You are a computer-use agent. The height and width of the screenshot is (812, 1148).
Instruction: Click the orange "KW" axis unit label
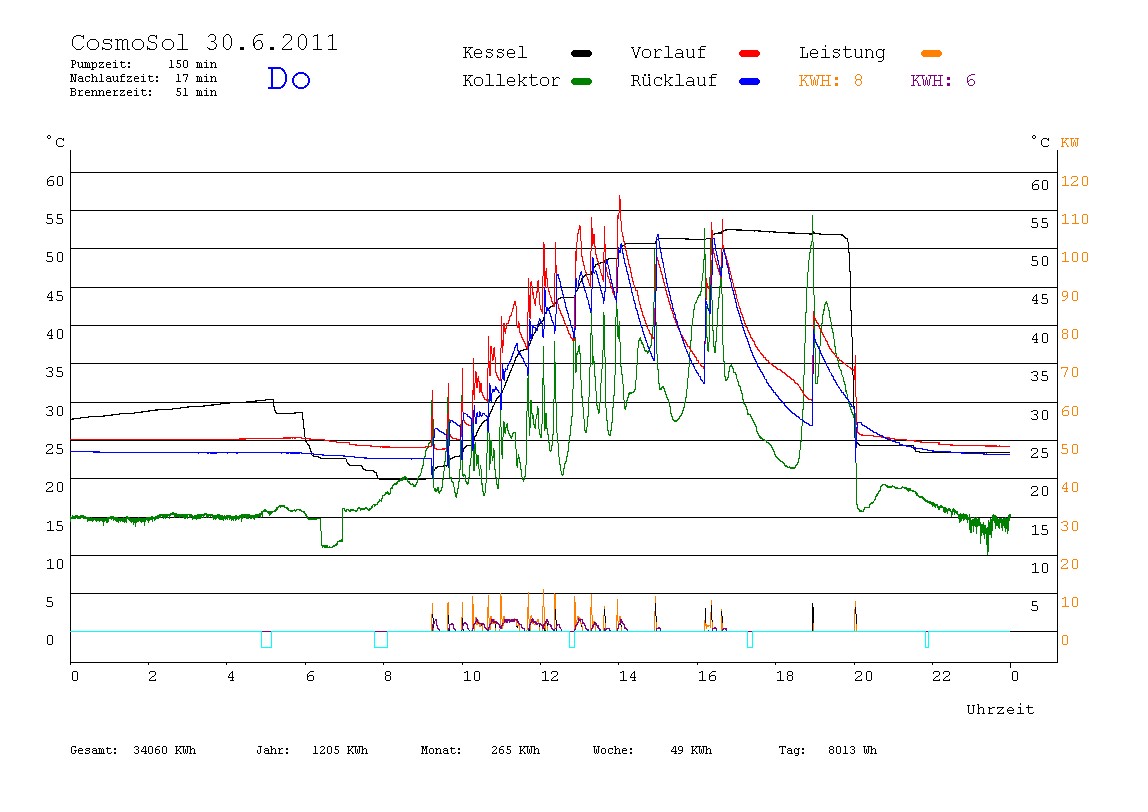click(x=1070, y=142)
